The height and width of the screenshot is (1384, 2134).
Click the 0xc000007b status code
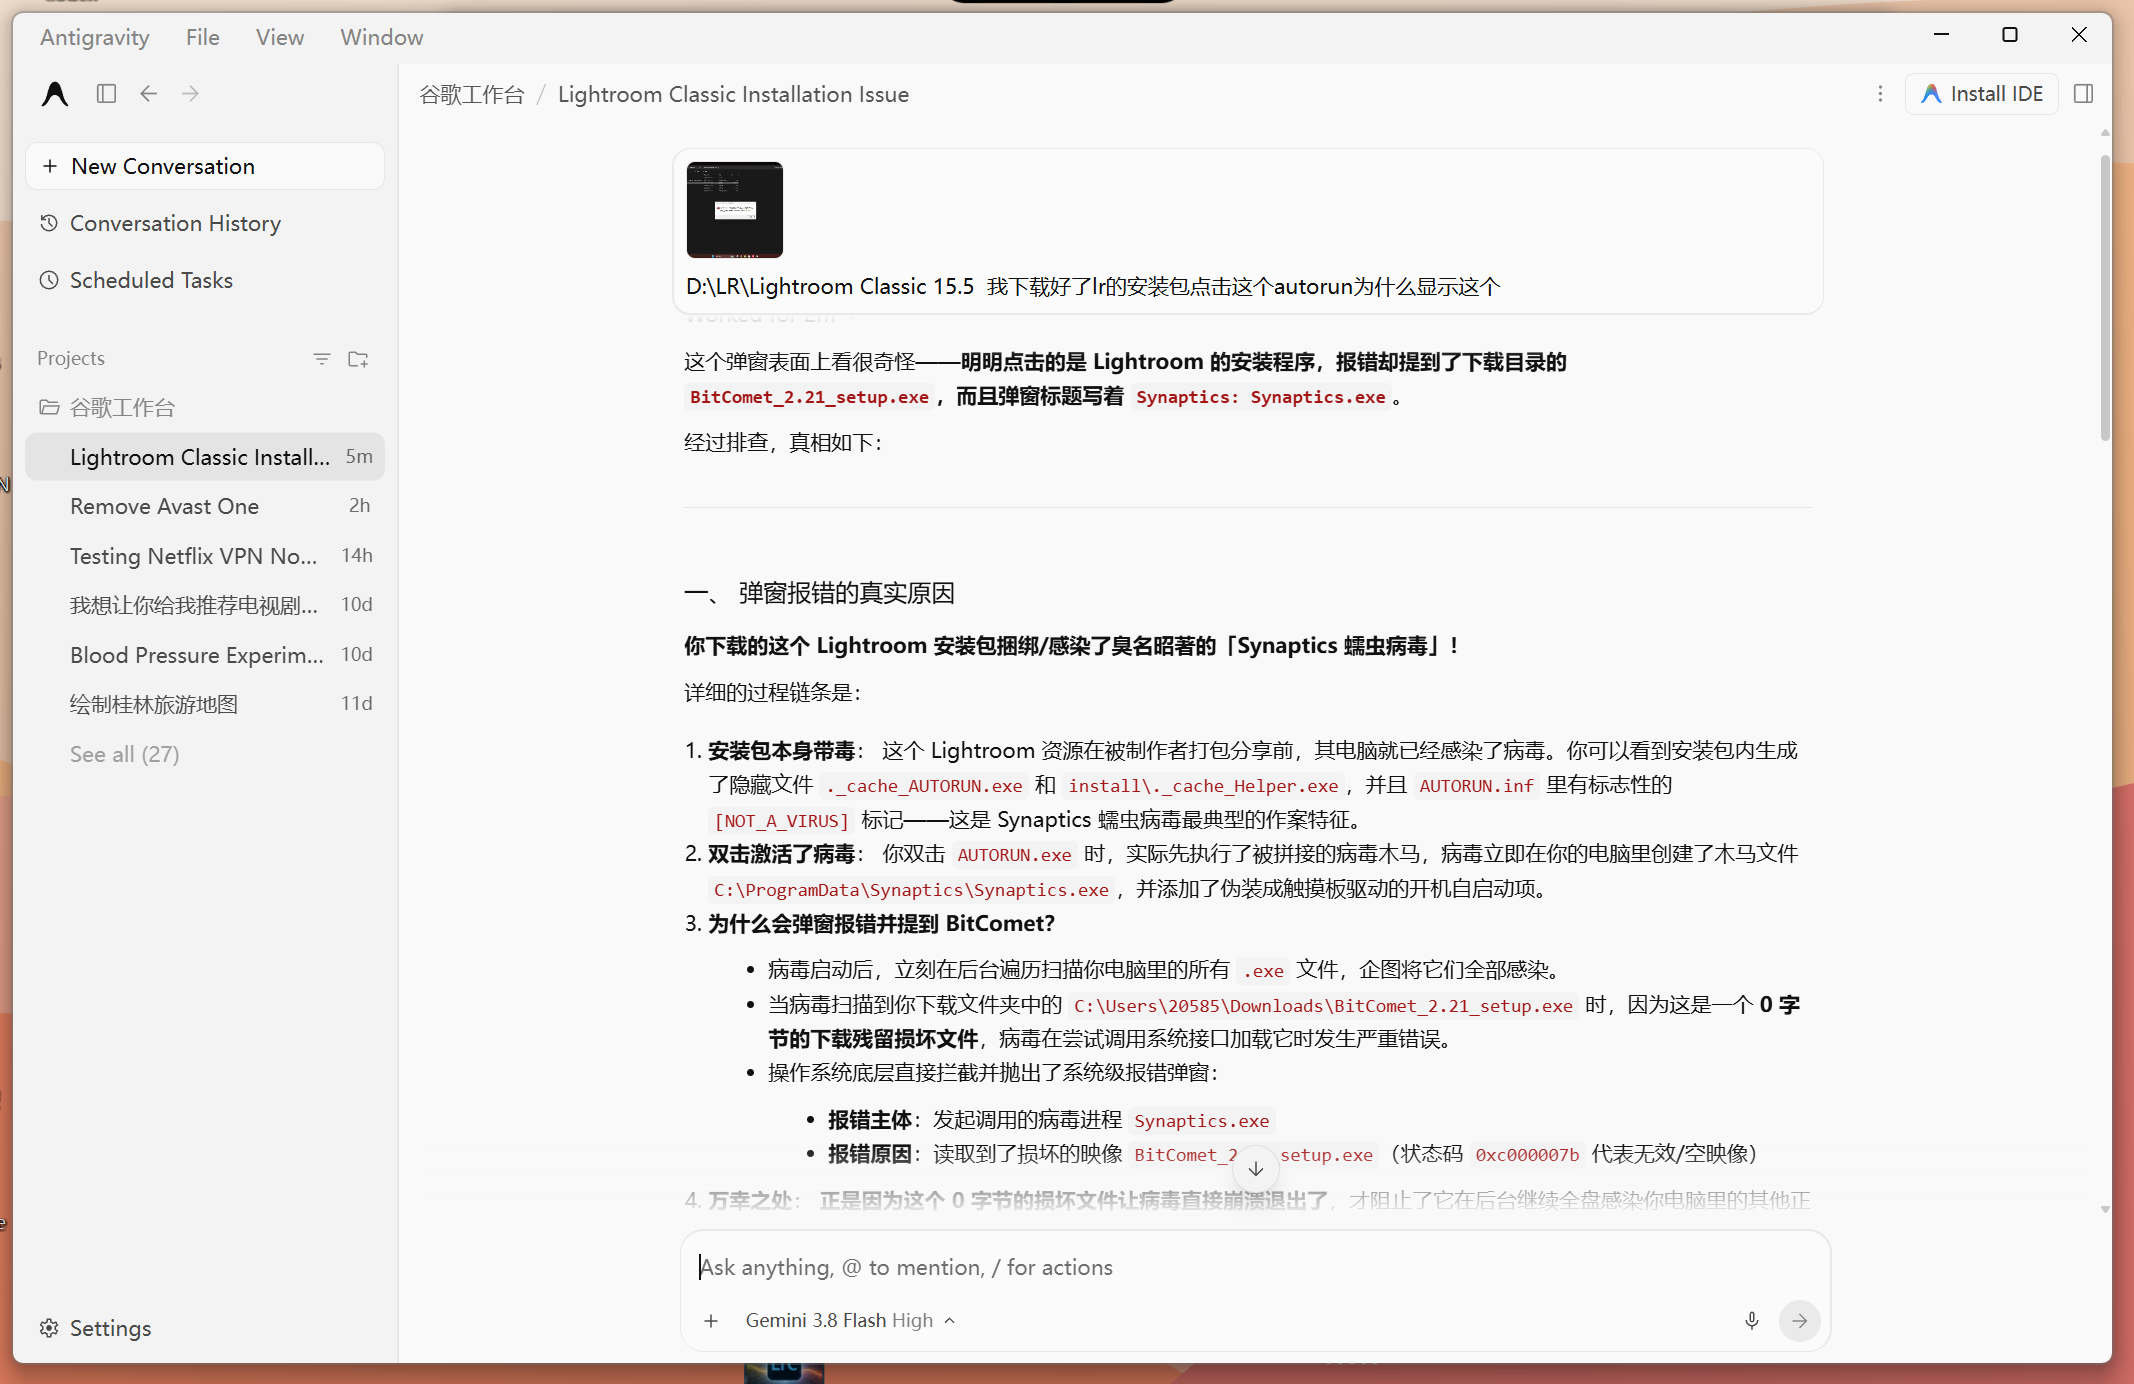click(1527, 1155)
